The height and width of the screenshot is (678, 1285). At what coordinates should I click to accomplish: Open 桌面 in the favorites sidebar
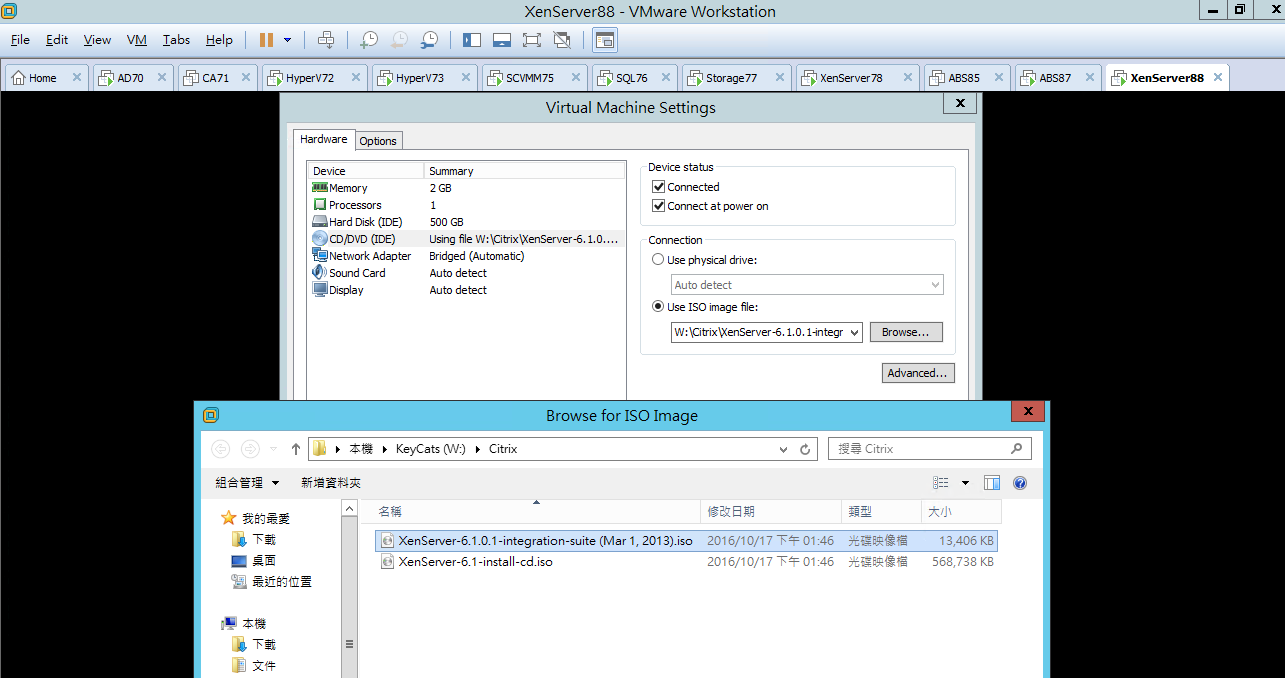tap(264, 561)
